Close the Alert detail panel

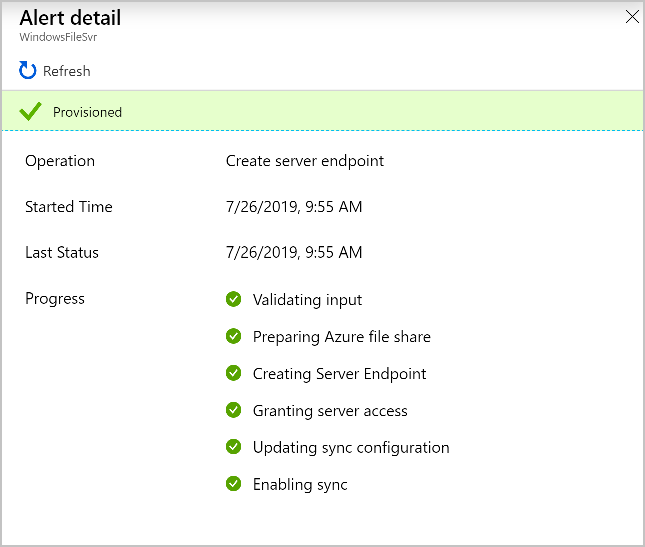(632, 17)
